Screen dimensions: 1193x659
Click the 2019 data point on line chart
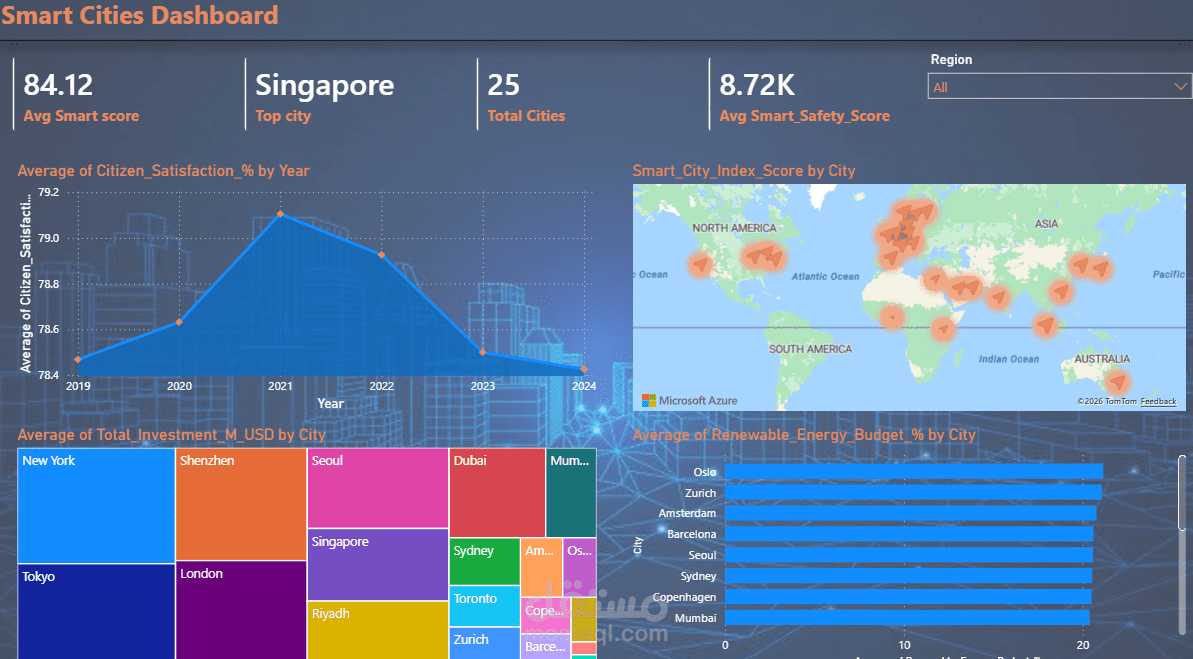pyautogui.click(x=78, y=360)
